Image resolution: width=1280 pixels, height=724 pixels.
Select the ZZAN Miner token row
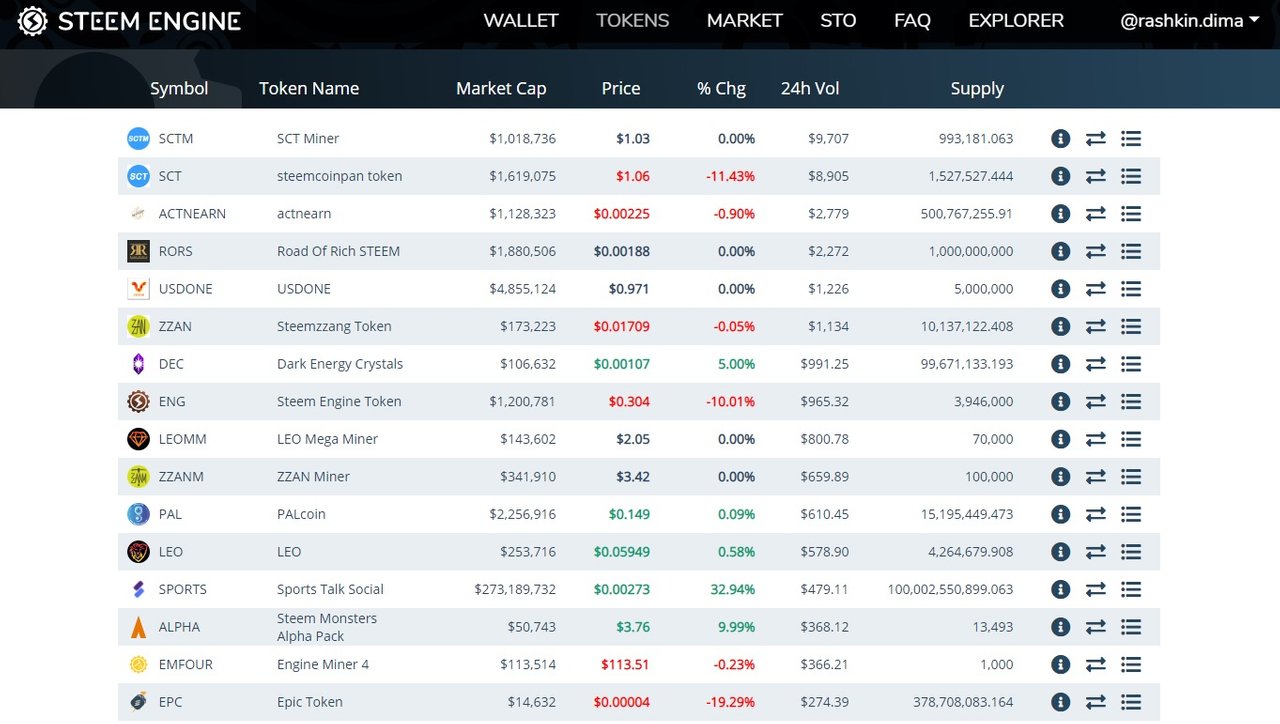point(639,477)
